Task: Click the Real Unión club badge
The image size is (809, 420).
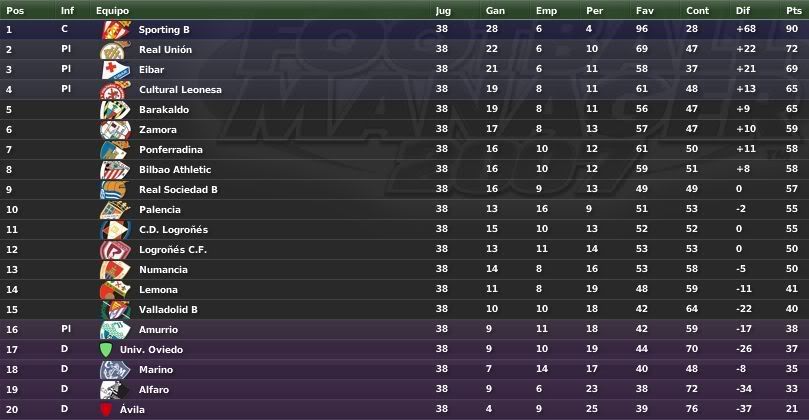Action: pyautogui.click(x=116, y=50)
